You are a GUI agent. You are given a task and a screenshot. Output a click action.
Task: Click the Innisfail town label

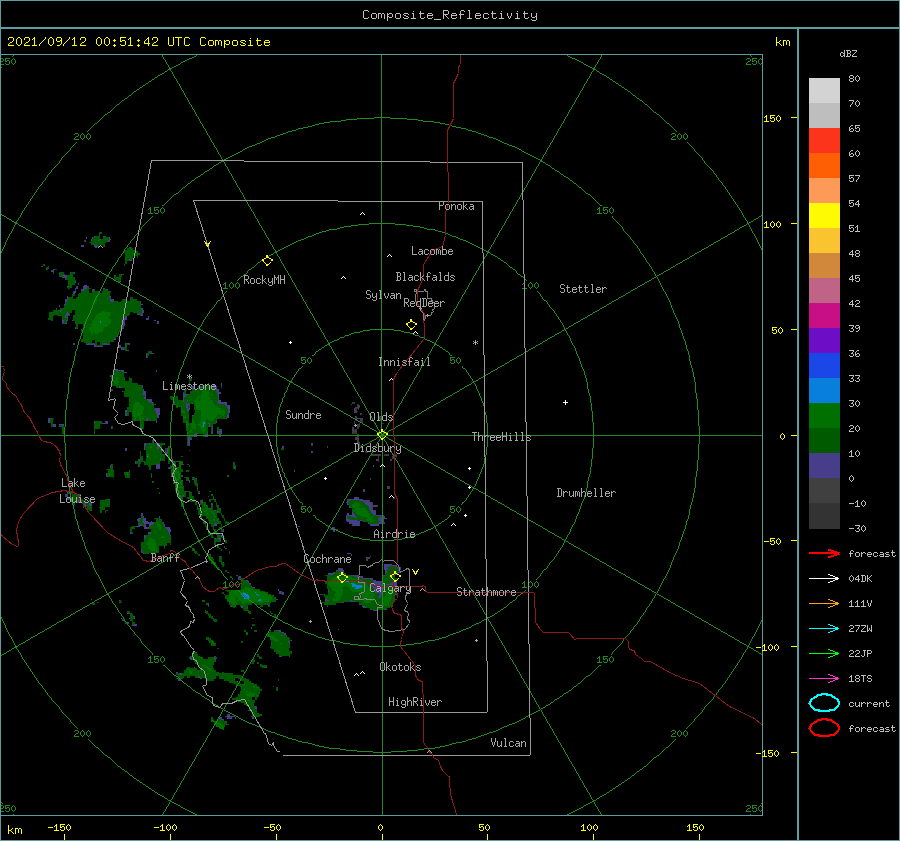404,362
